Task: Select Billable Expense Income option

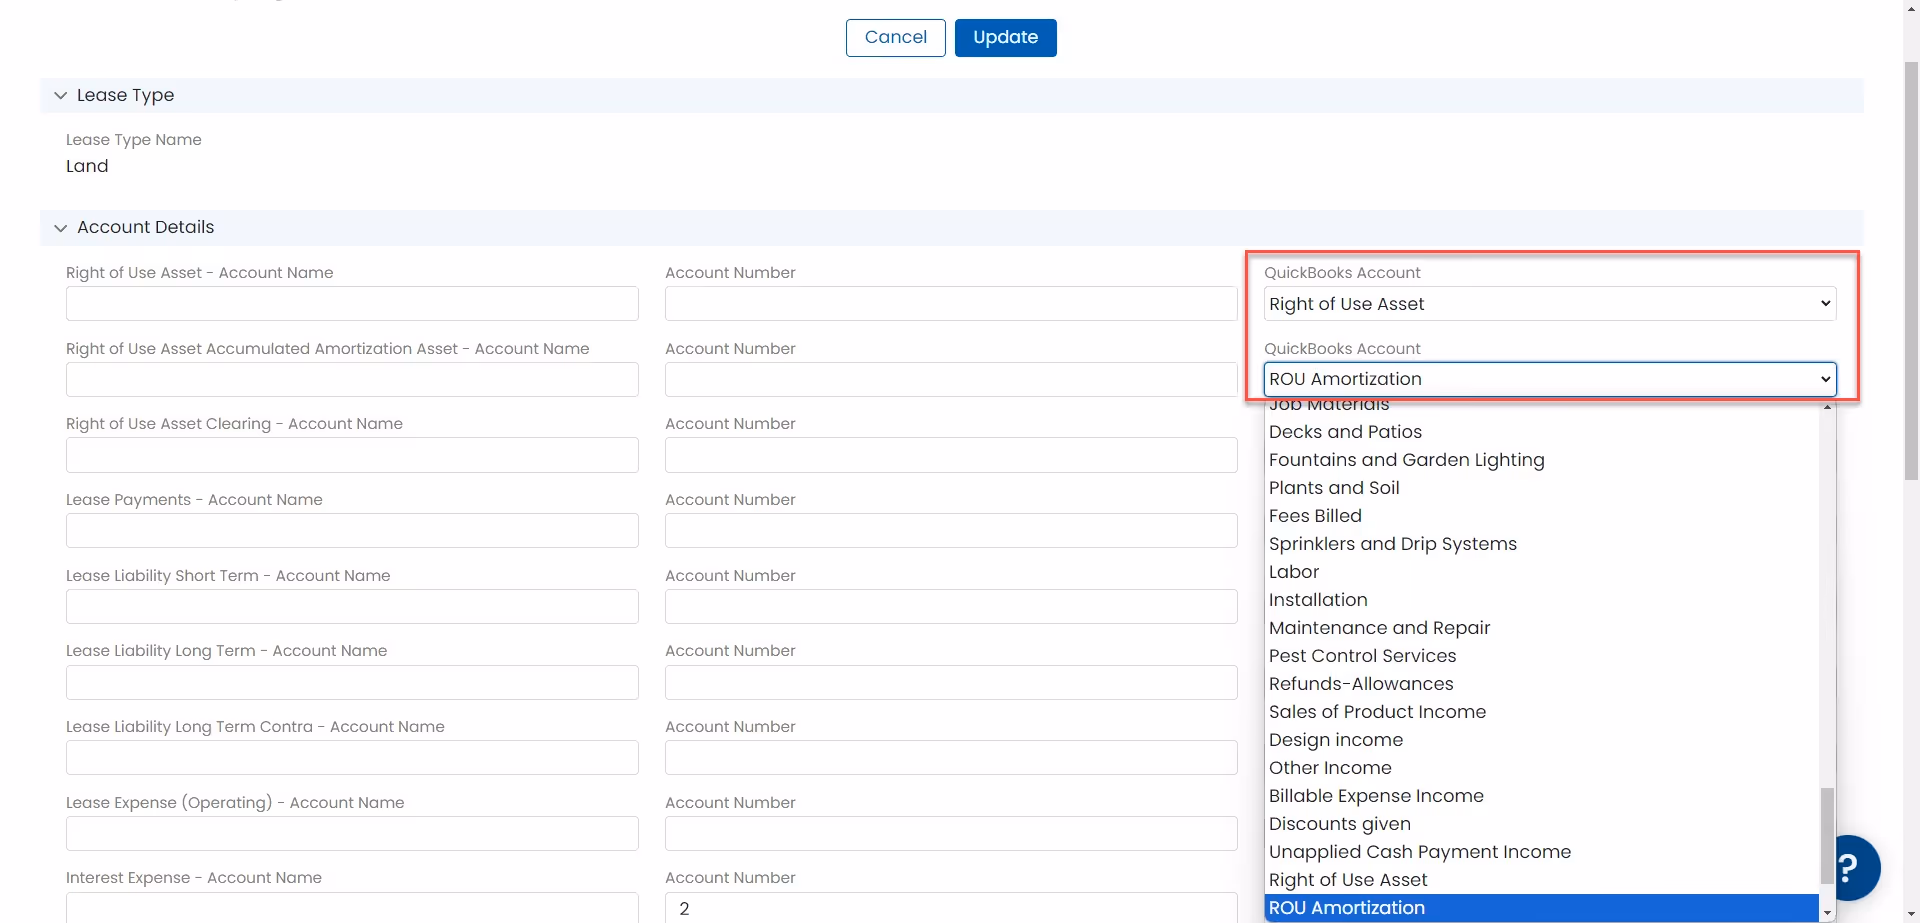Action: (1541, 796)
